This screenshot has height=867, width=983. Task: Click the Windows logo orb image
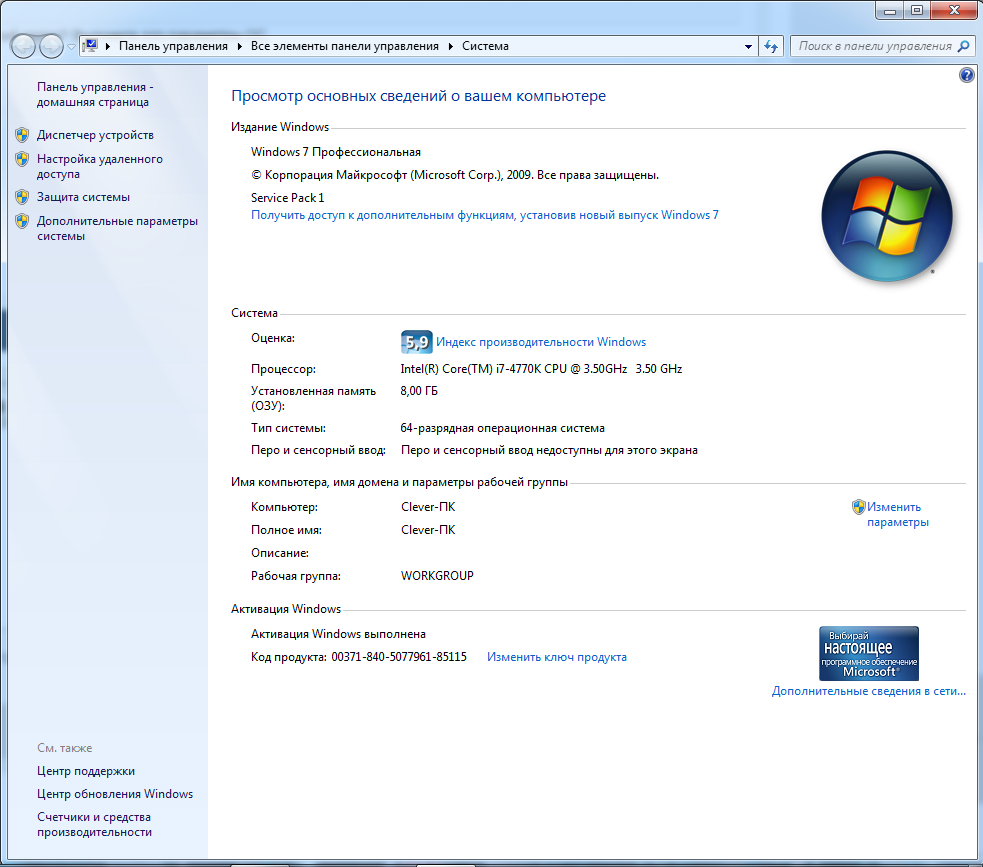point(886,216)
